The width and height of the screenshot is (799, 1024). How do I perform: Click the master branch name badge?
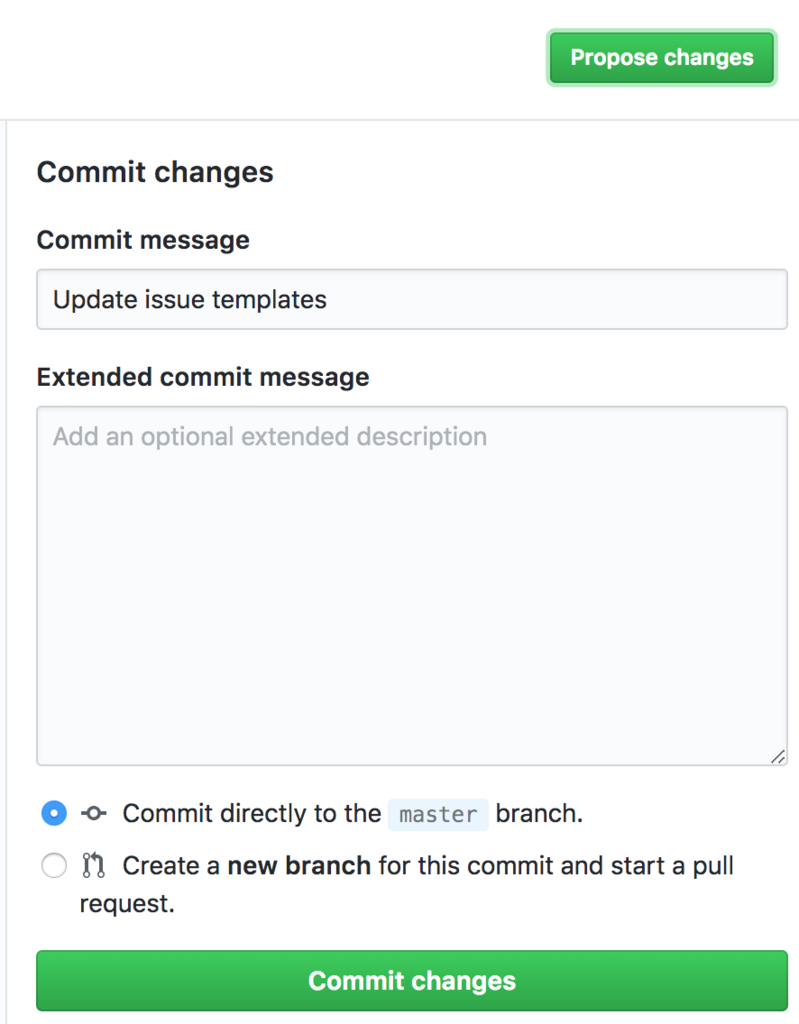(x=438, y=814)
